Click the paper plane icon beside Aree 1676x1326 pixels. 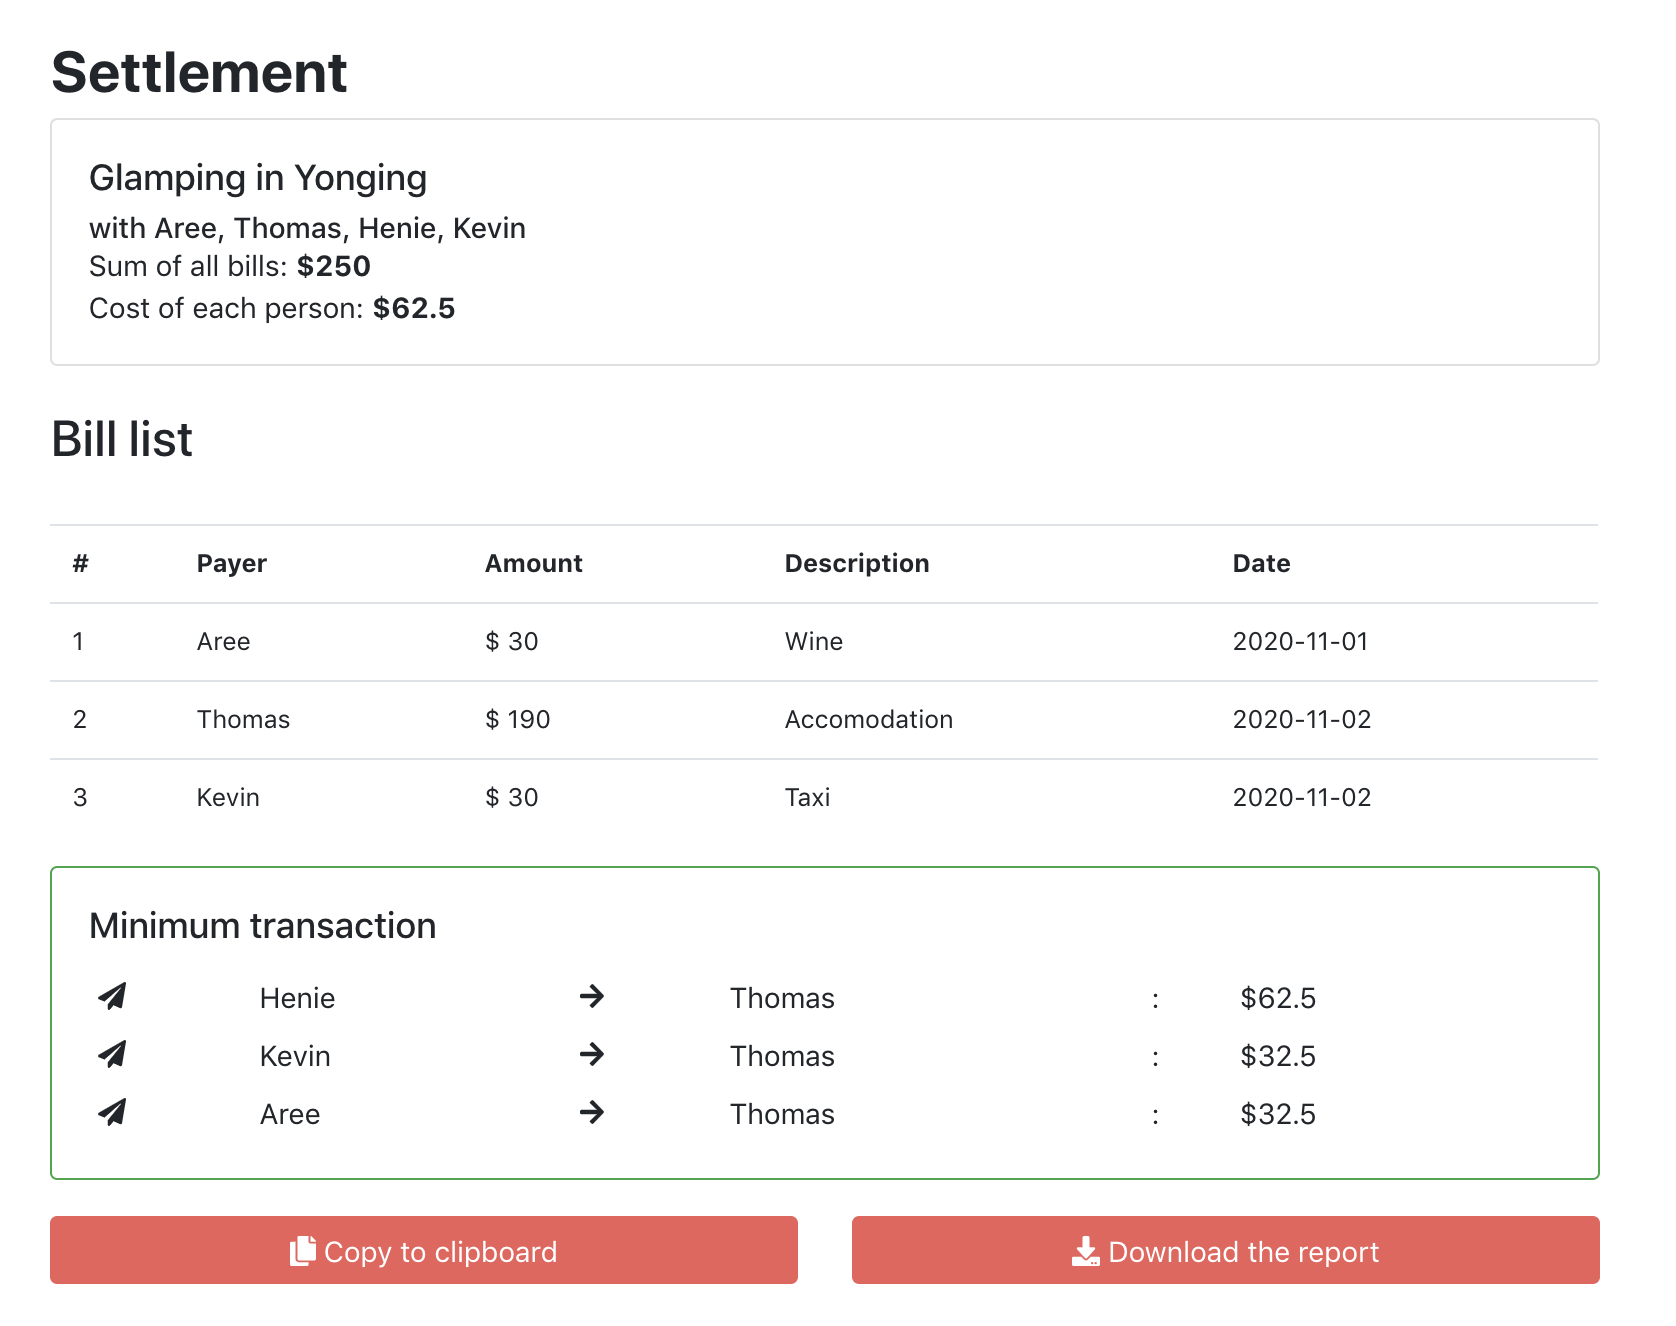pyautogui.click(x=112, y=1112)
